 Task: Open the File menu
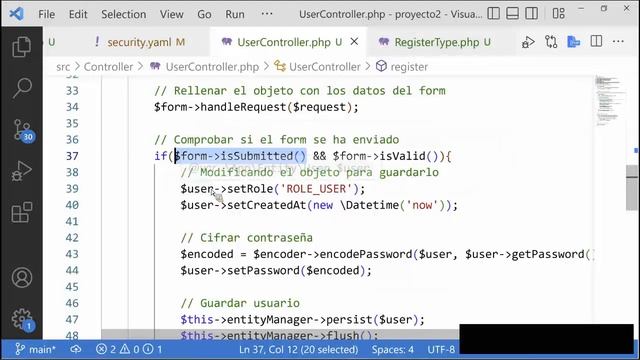[47, 14]
